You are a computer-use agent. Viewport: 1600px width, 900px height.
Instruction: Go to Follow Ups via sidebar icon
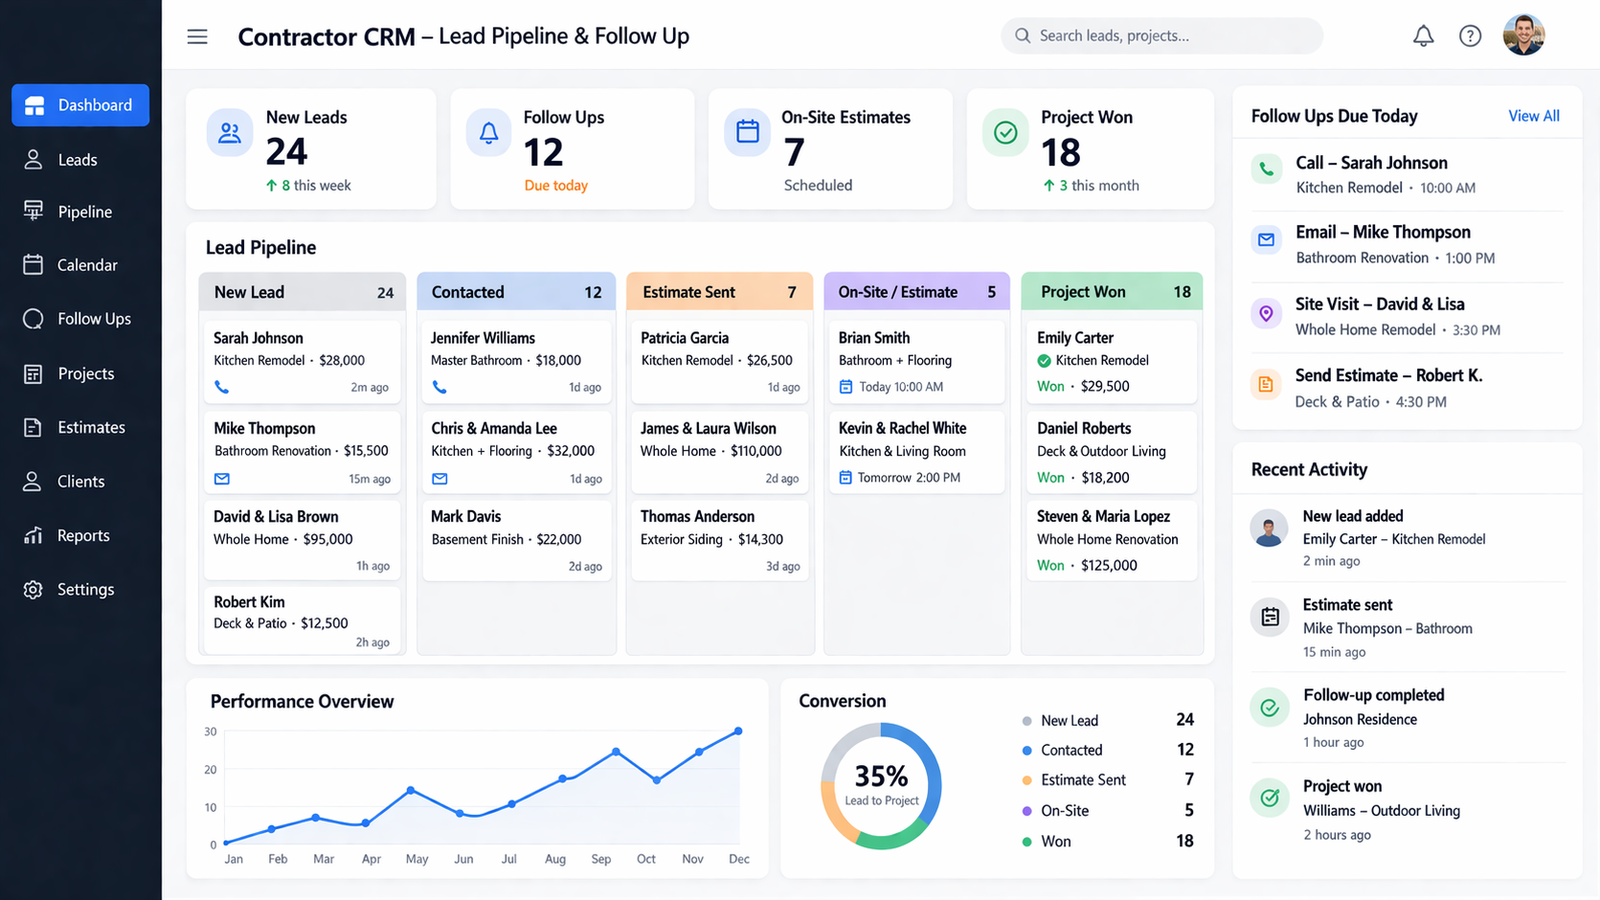(33, 318)
